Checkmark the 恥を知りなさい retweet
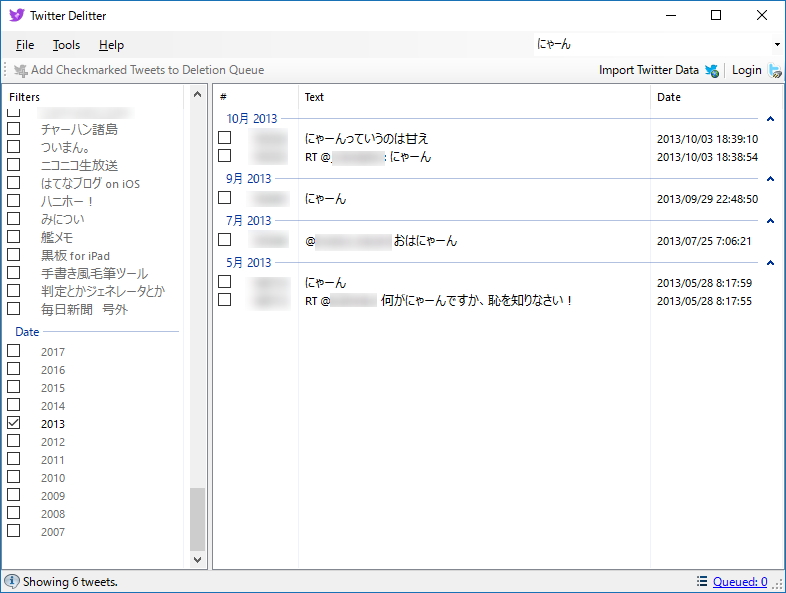The width and height of the screenshot is (786, 593). pos(225,300)
